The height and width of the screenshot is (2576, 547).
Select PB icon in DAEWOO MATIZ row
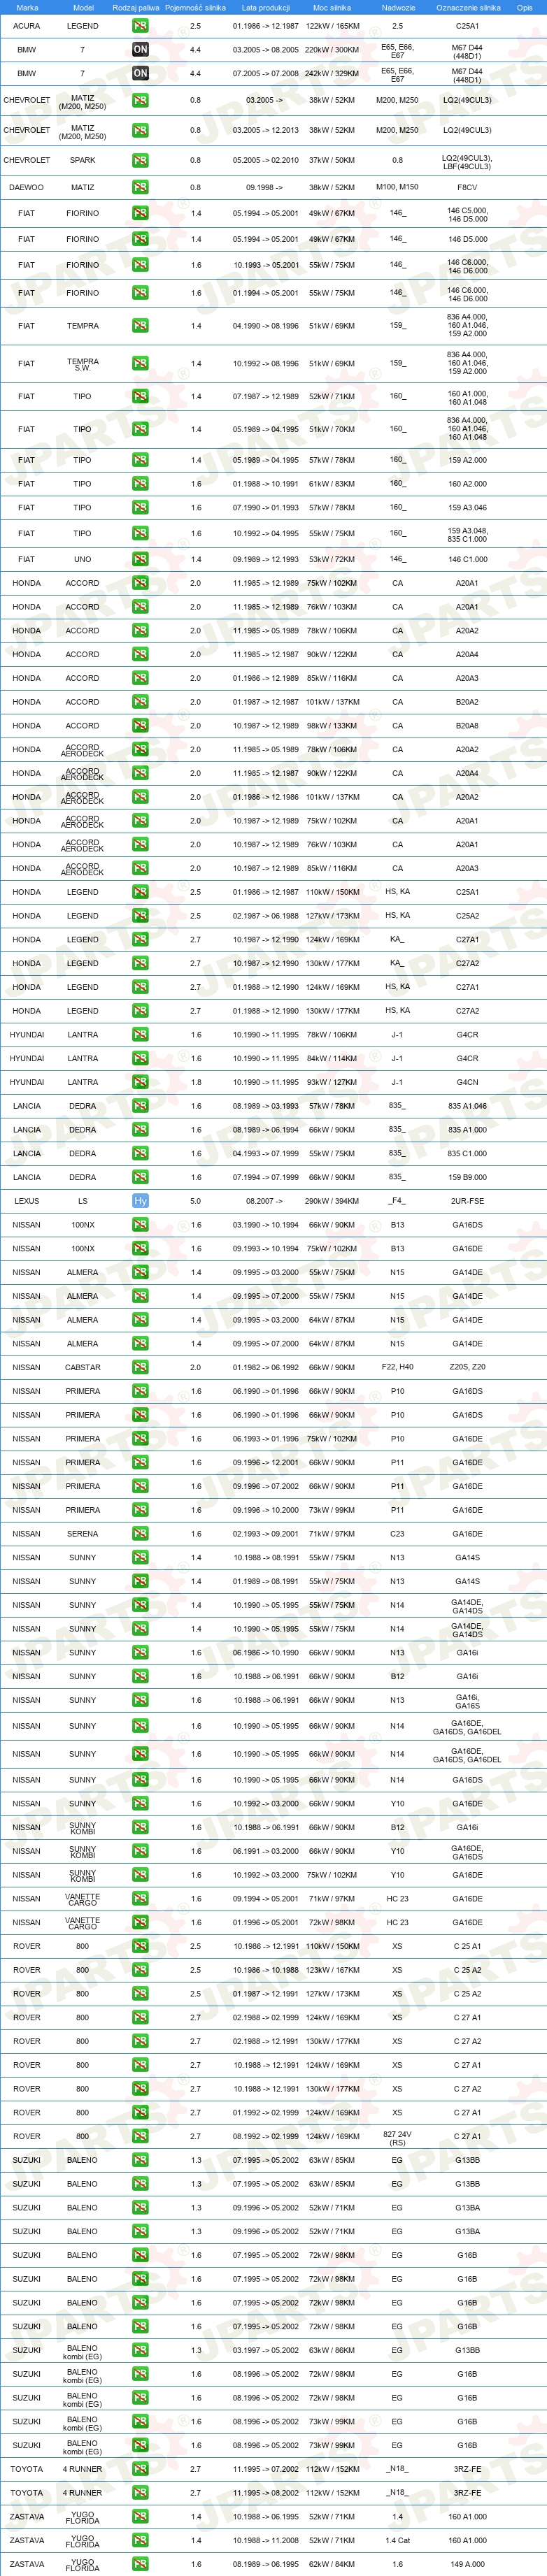(140, 187)
